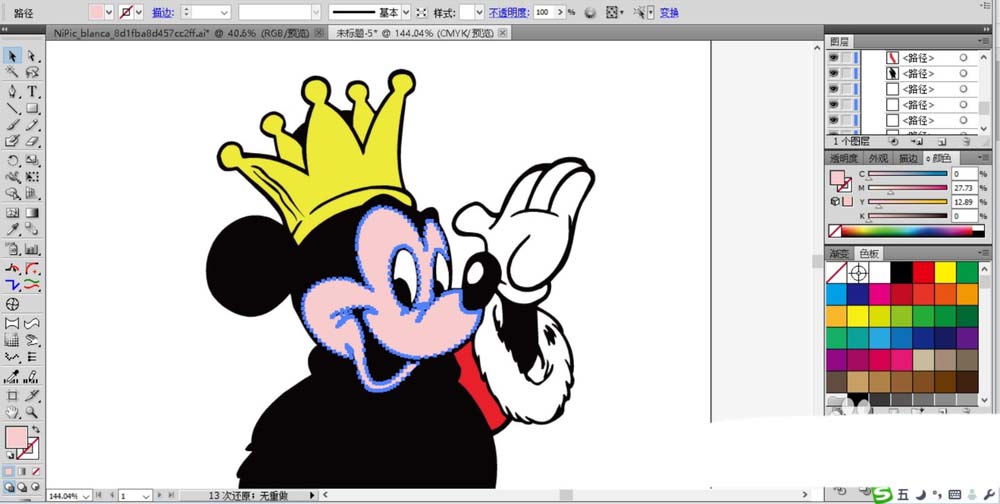This screenshot has width=1000, height=504.
Task: Select the Gradient tool in toolbox
Action: 32,212
